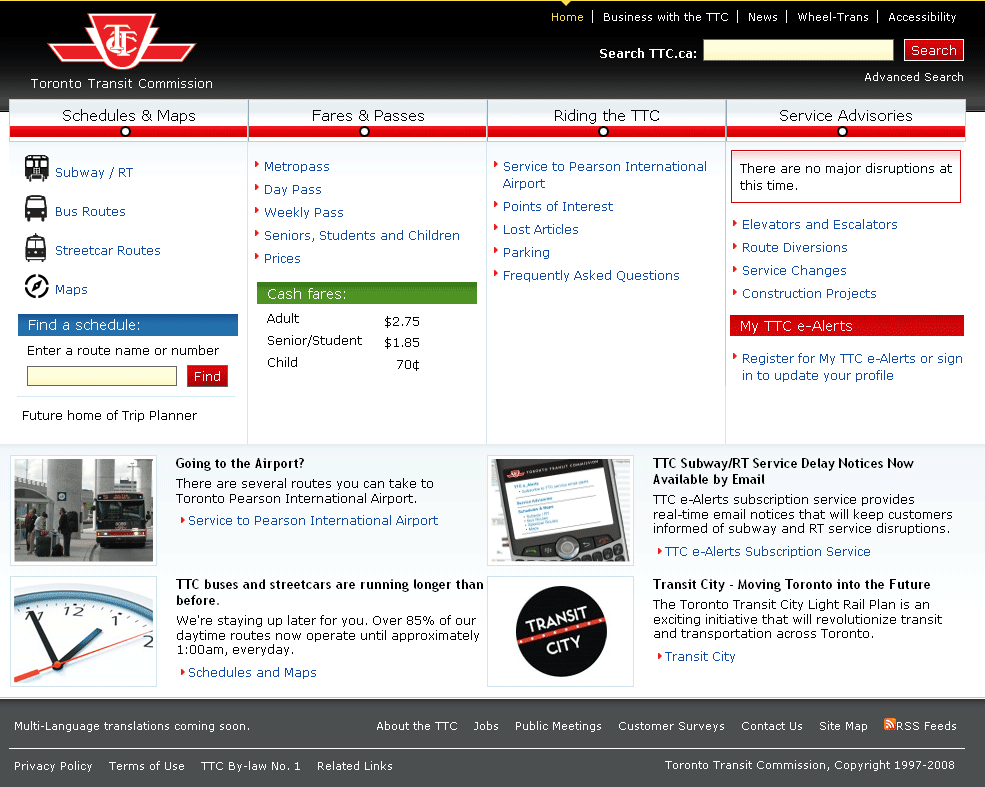Open the Parking link
Image resolution: width=985 pixels, height=787 pixels.
(x=526, y=252)
